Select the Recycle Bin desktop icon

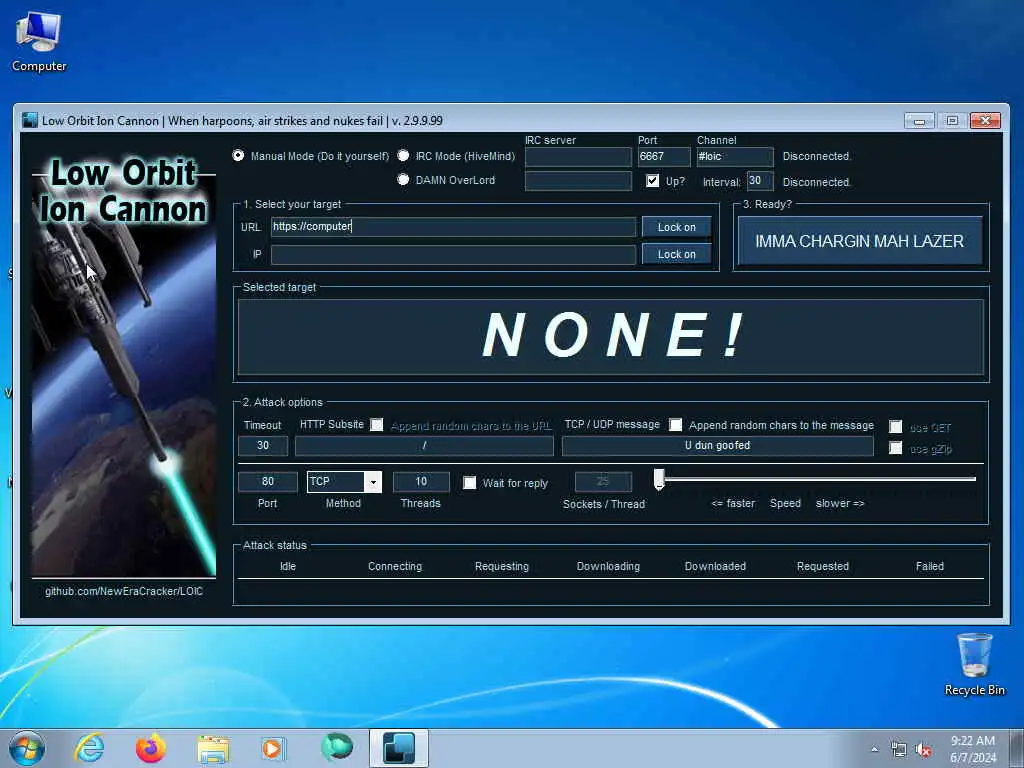click(974, 664)
